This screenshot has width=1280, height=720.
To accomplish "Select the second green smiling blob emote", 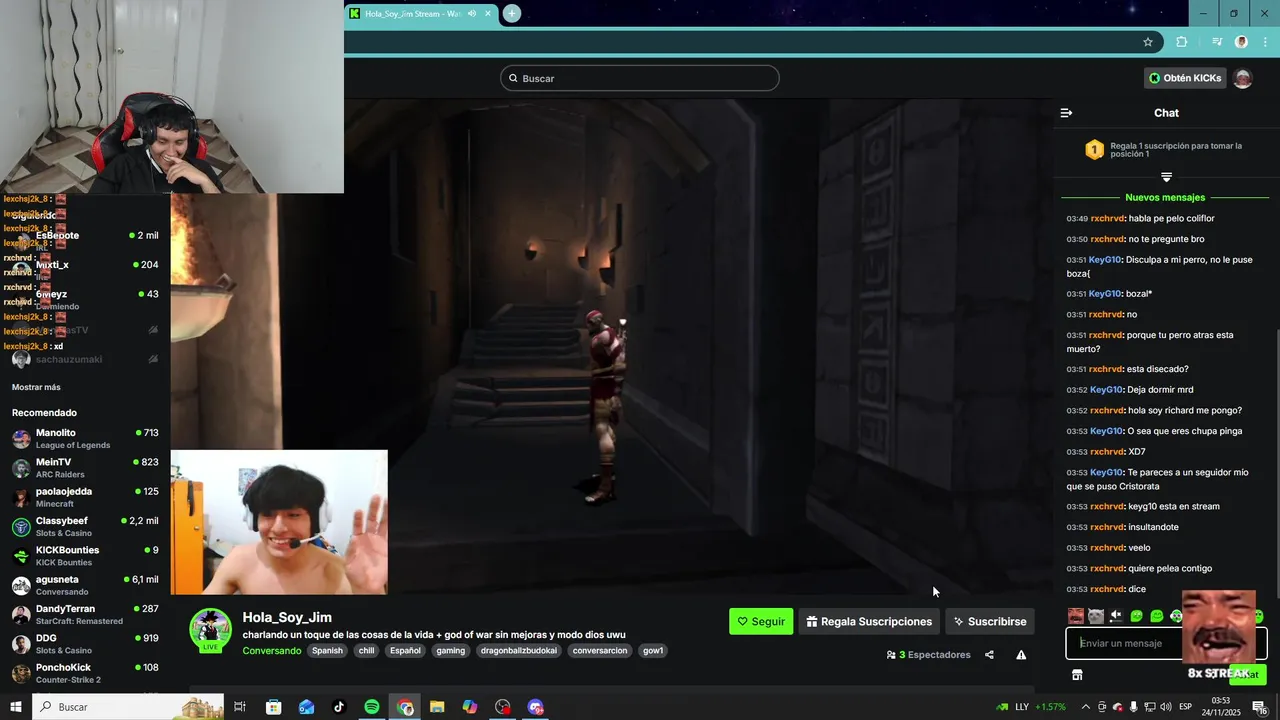I will point(1157,616).
